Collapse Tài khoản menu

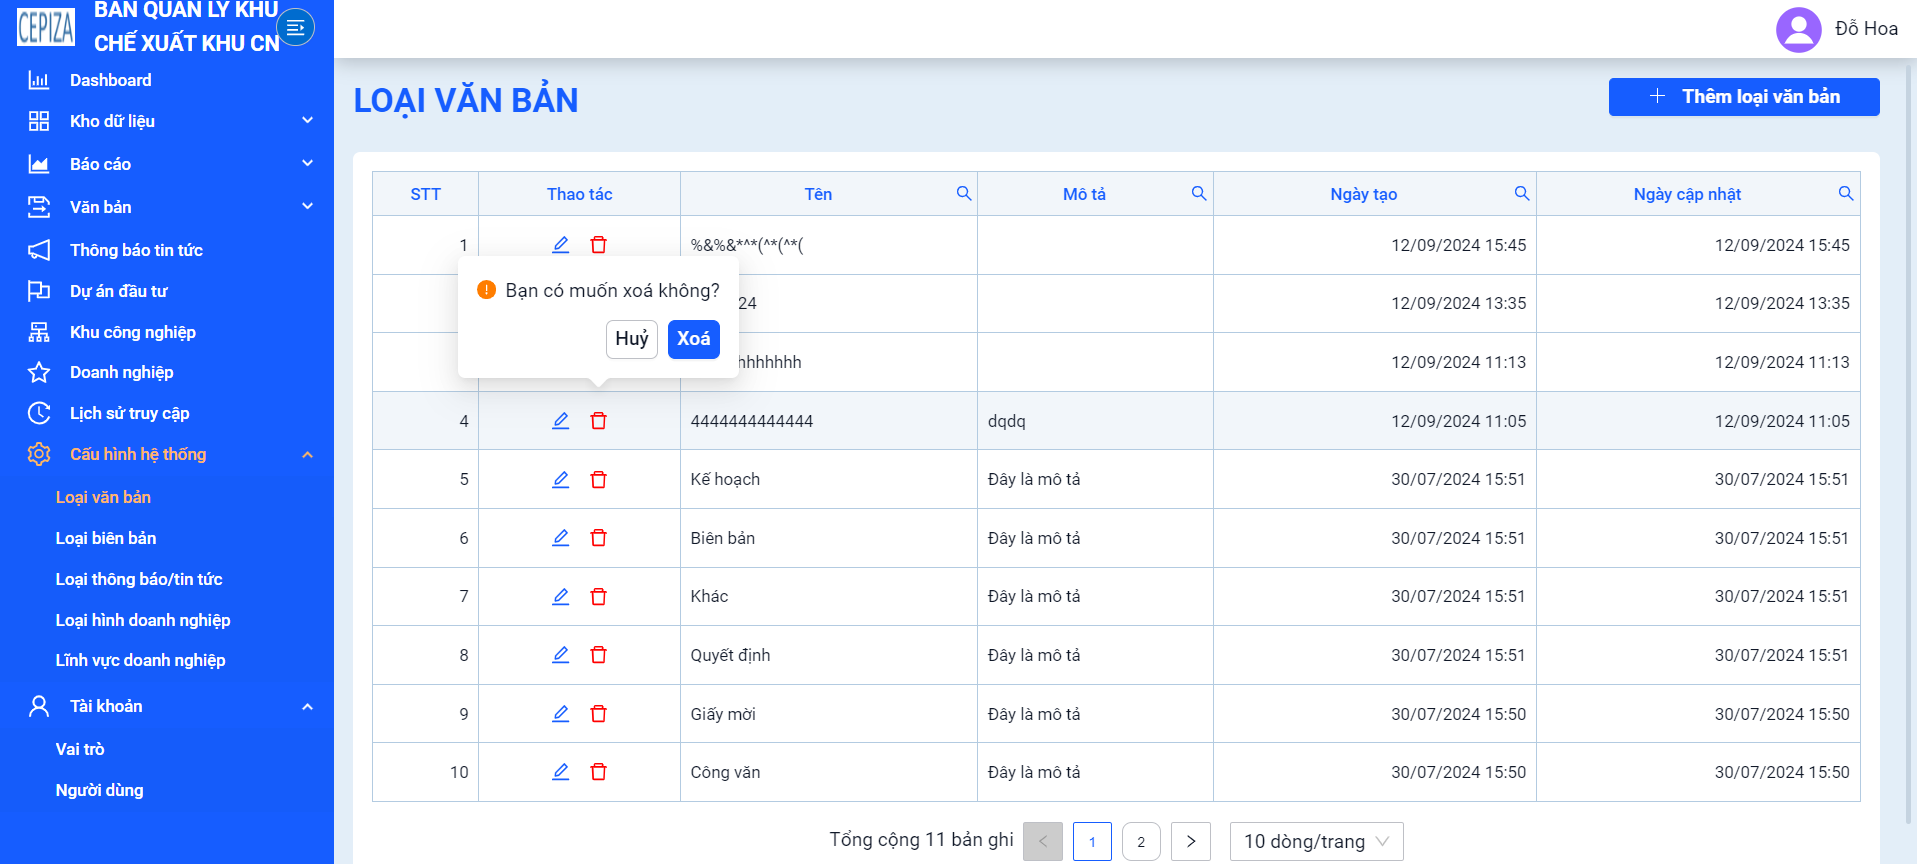click(x=167, y=706)
